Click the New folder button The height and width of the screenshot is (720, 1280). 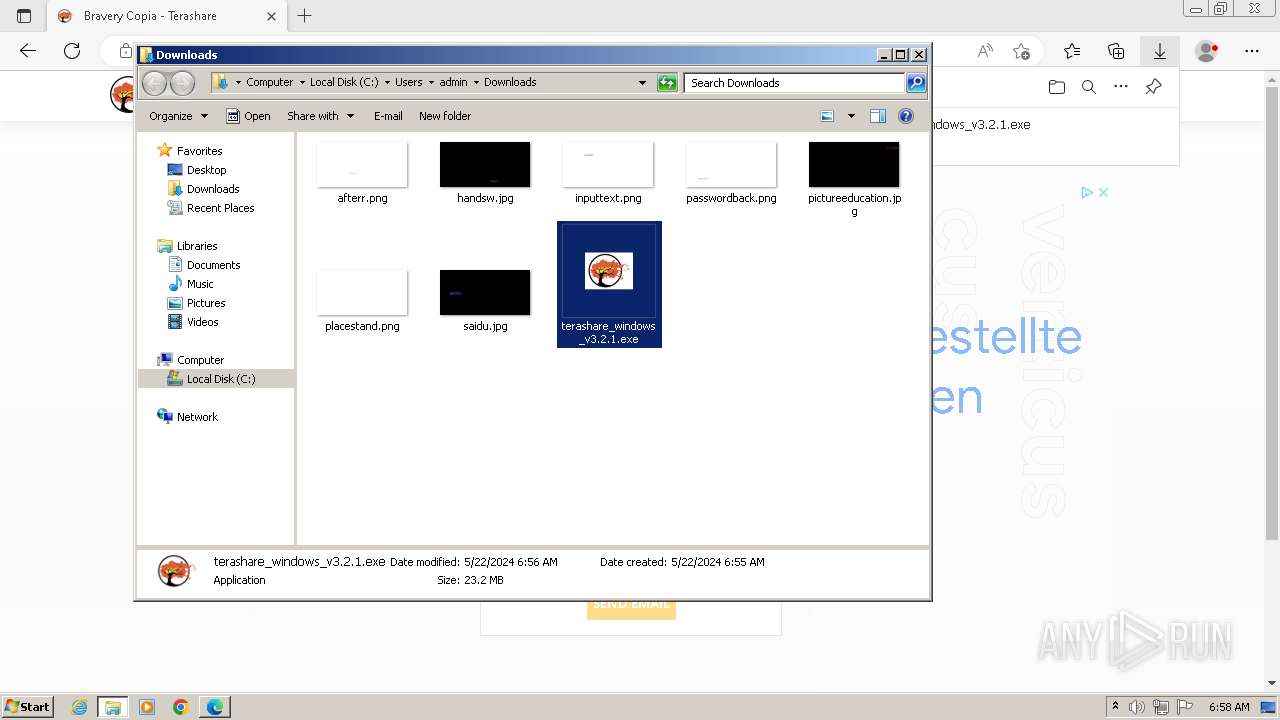point(445,116)
